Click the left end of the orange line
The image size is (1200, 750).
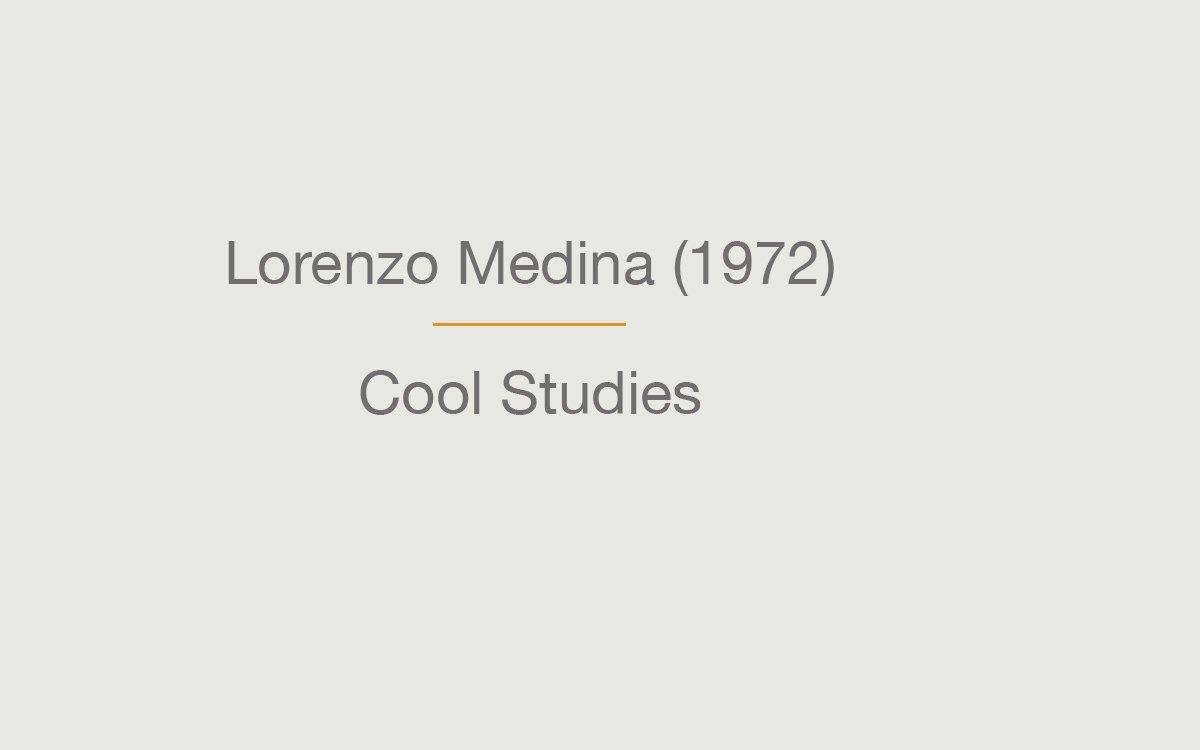pyautogui.click(x=436, y=324)
